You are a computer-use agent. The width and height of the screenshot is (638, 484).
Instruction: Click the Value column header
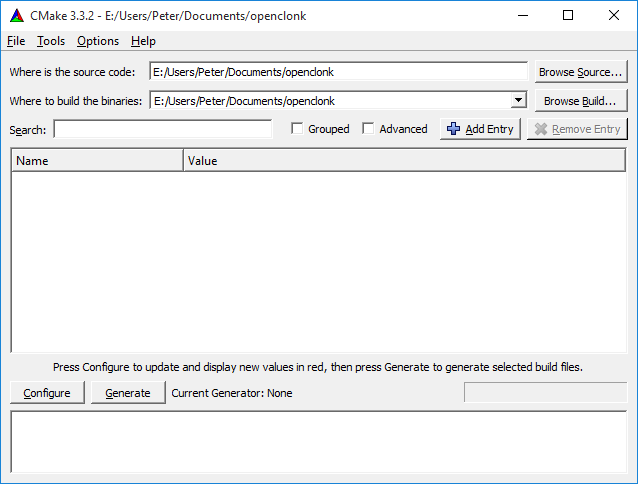404,161
